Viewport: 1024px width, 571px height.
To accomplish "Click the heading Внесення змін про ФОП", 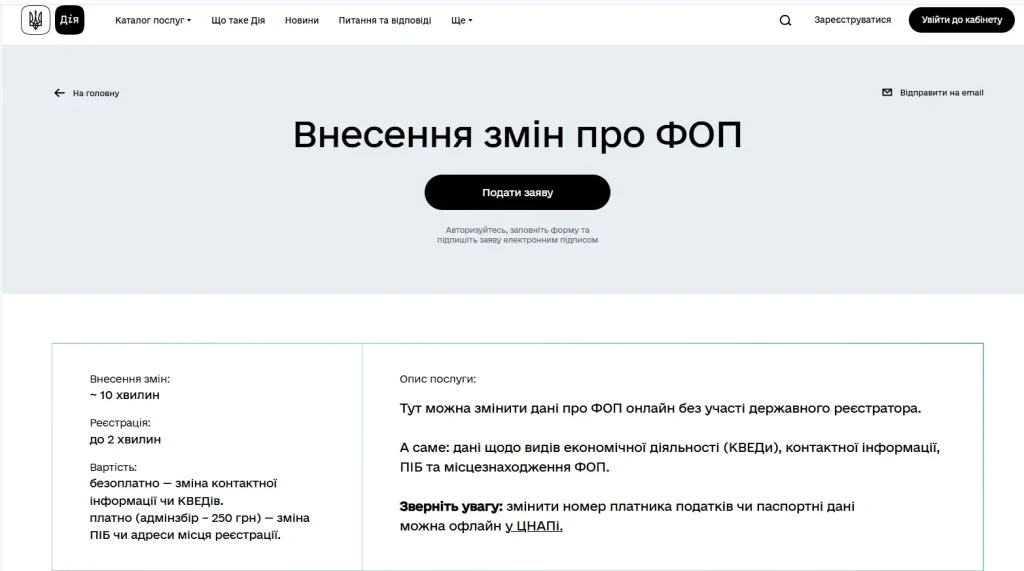I will pyautogui.click(x=517, y=135).
